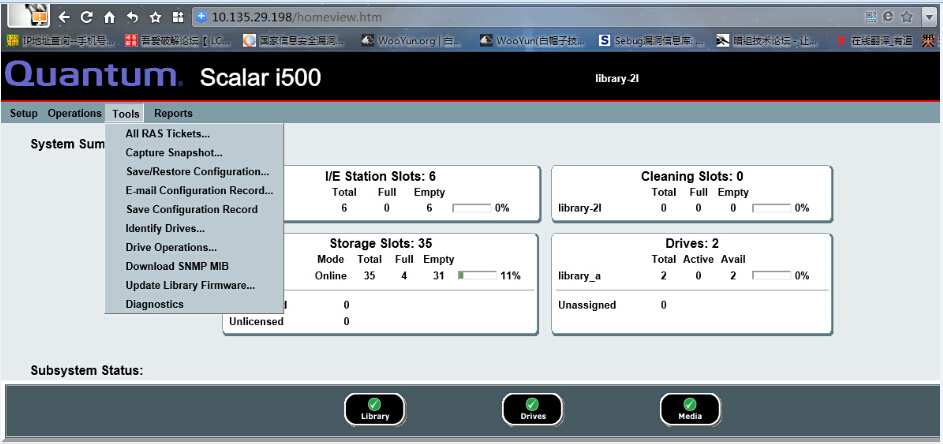Open the Sebug漏洞信息库 bookmark
943x444 pixels.
(653, 41)
